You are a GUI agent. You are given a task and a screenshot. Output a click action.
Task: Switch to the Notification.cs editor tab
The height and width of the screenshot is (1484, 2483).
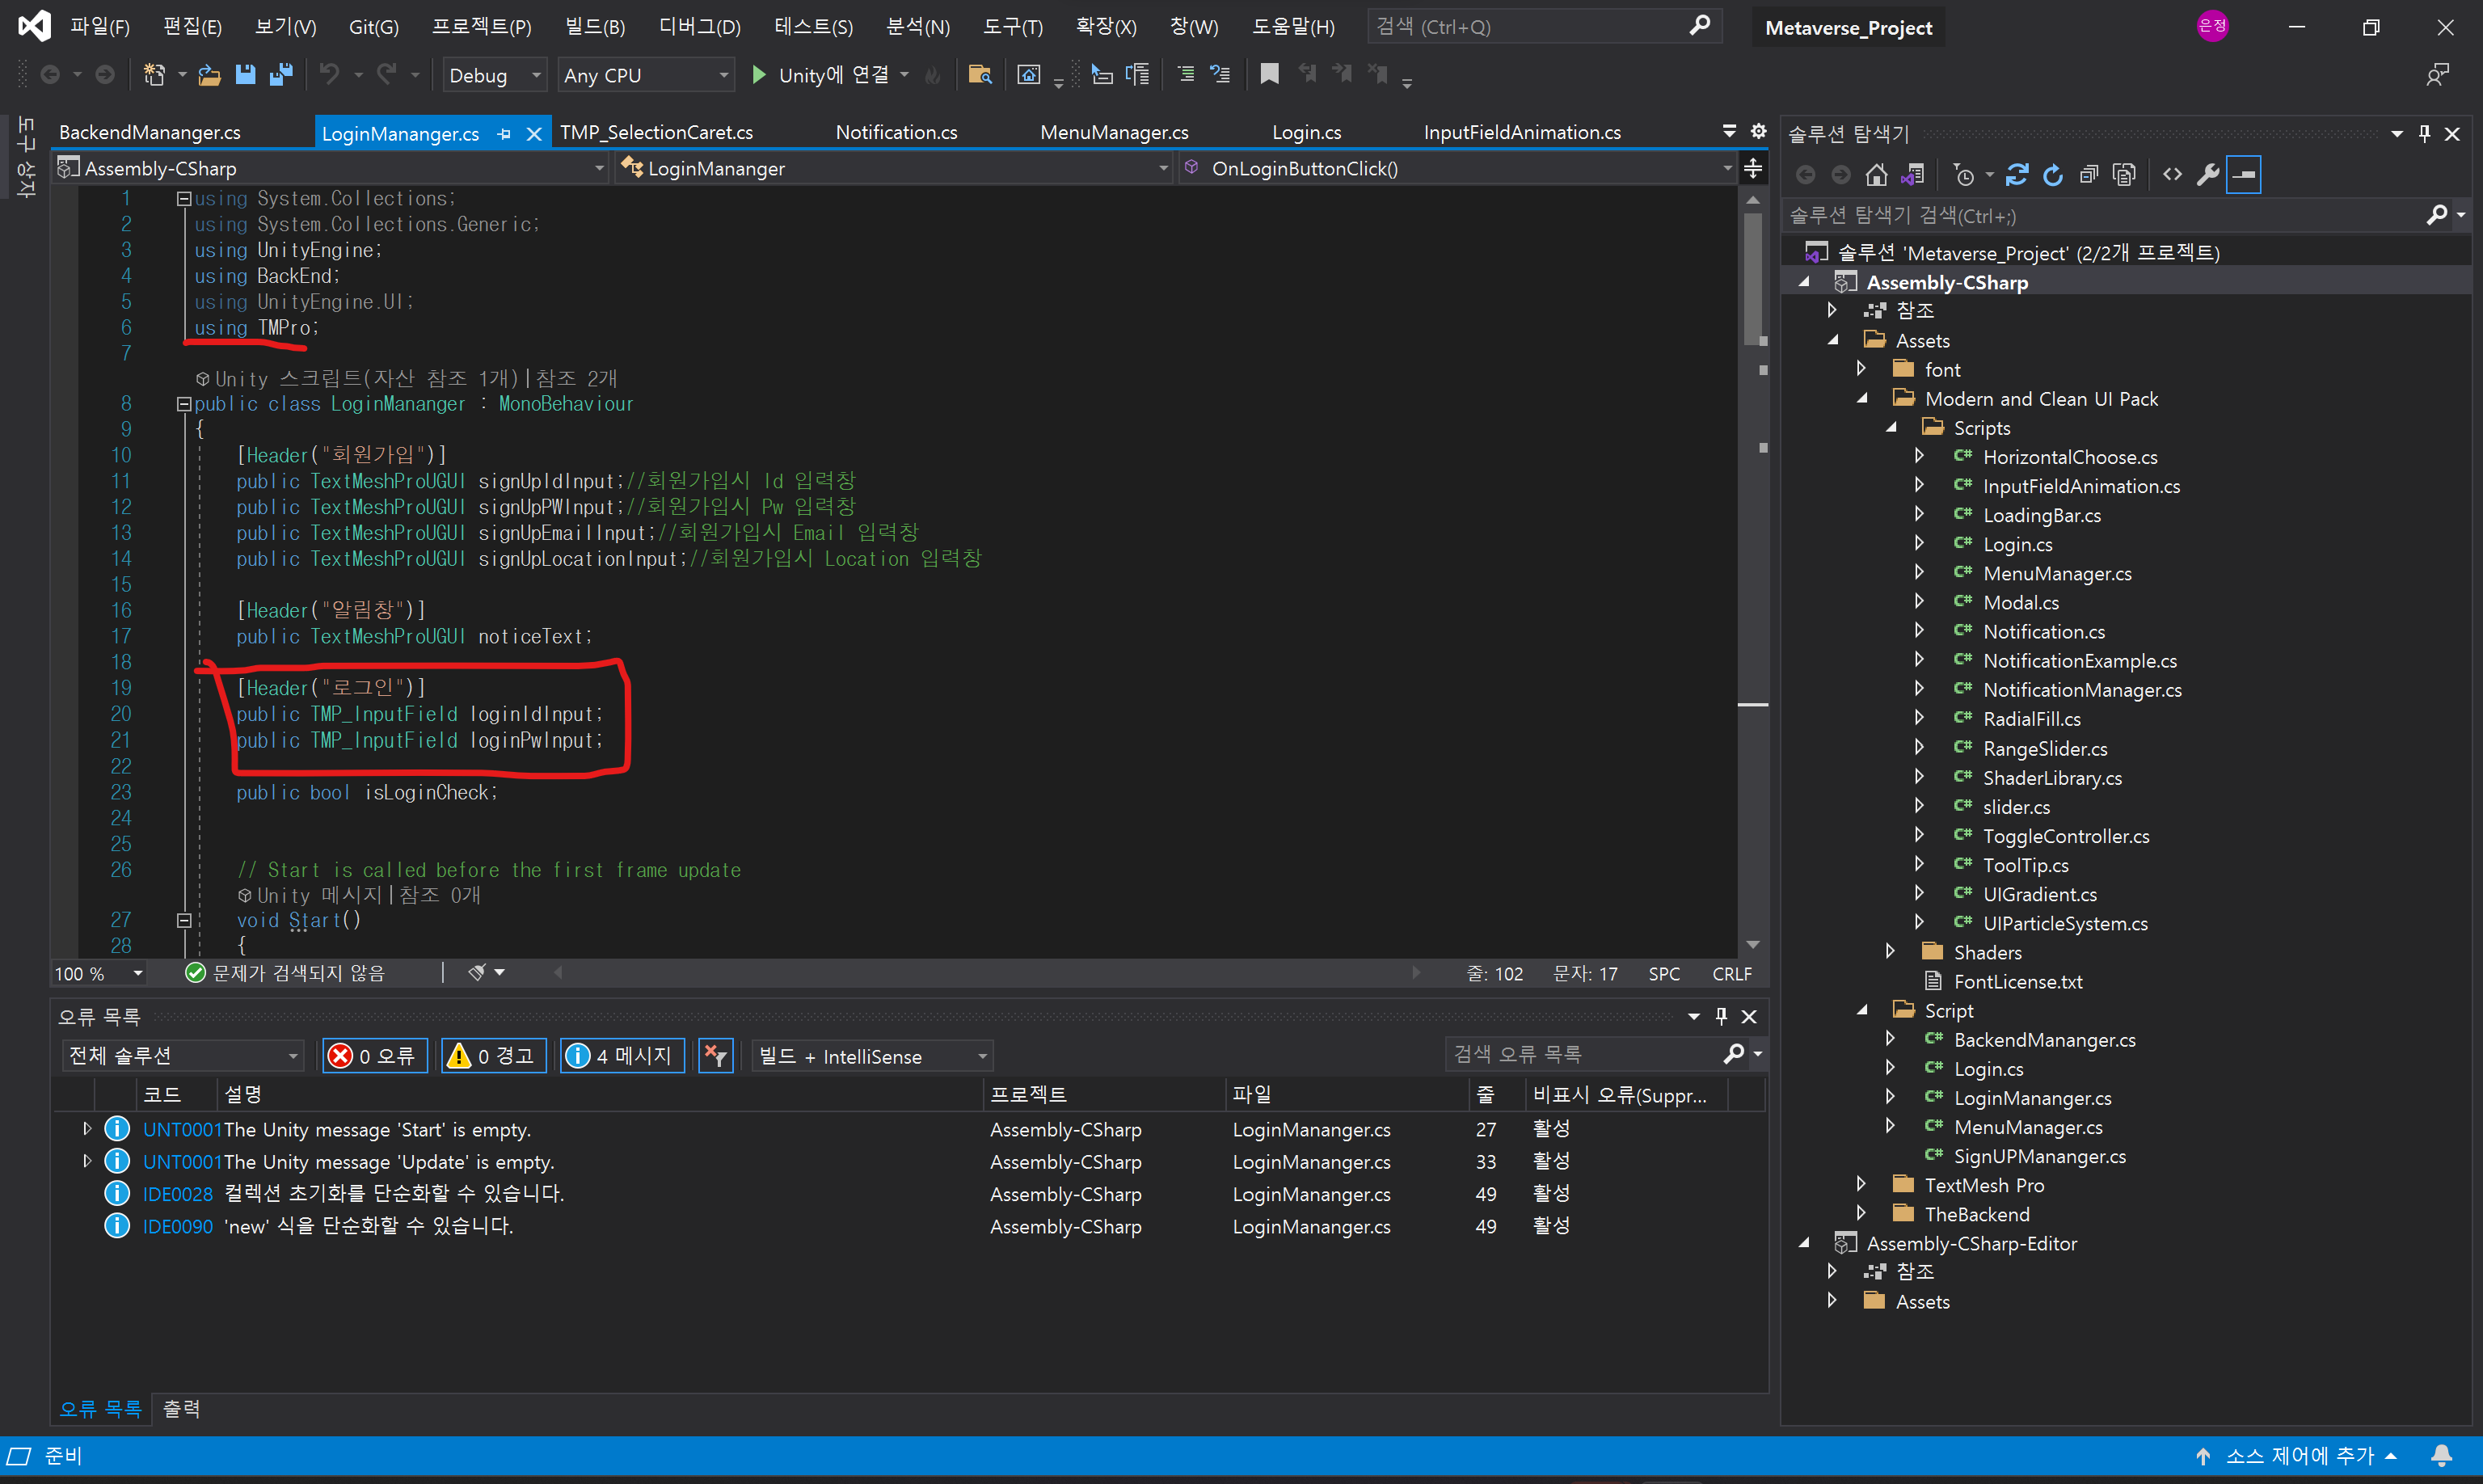[896, 132]
